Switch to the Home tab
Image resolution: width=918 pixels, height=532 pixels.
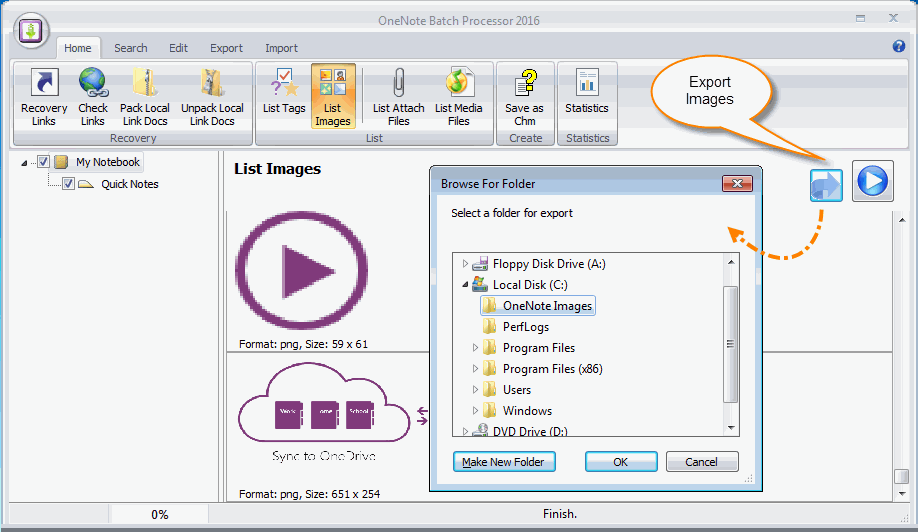coord(78,48)
